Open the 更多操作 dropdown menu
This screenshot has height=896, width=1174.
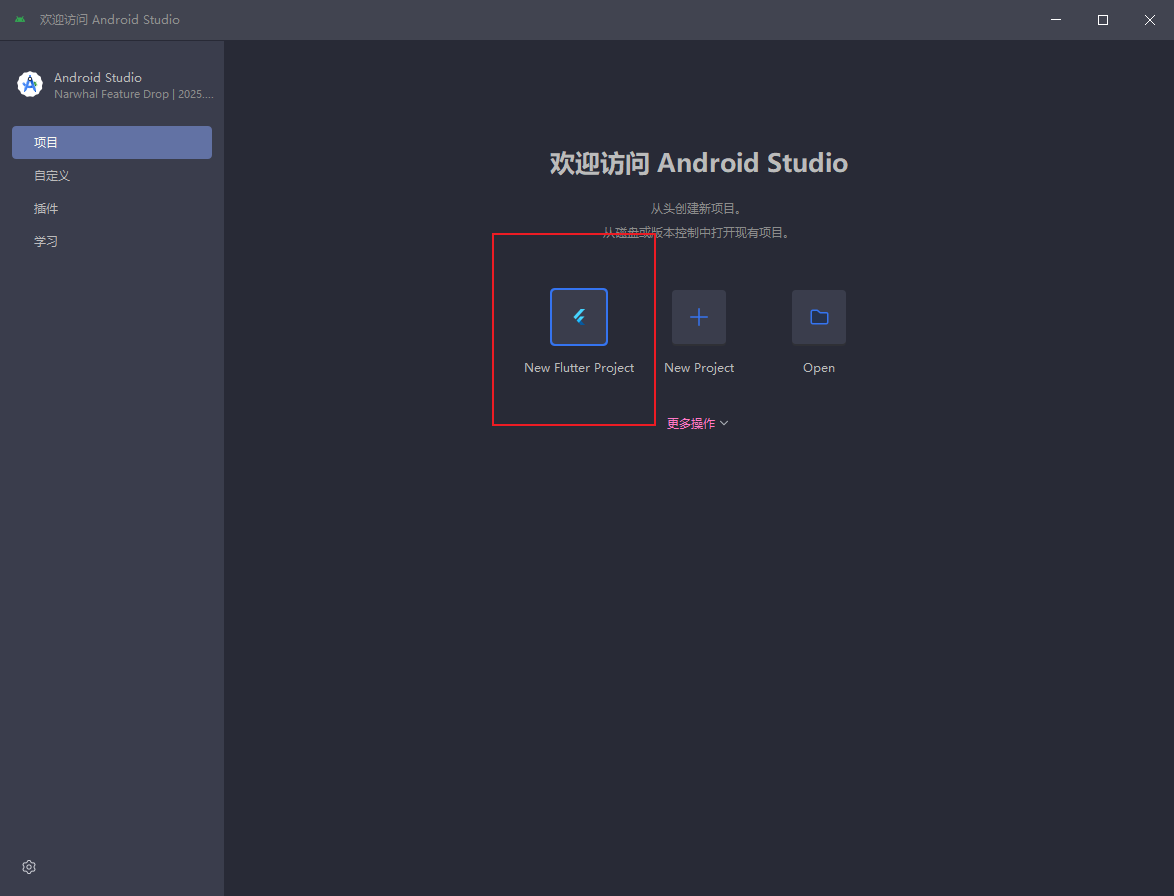(x=691, y=424)
